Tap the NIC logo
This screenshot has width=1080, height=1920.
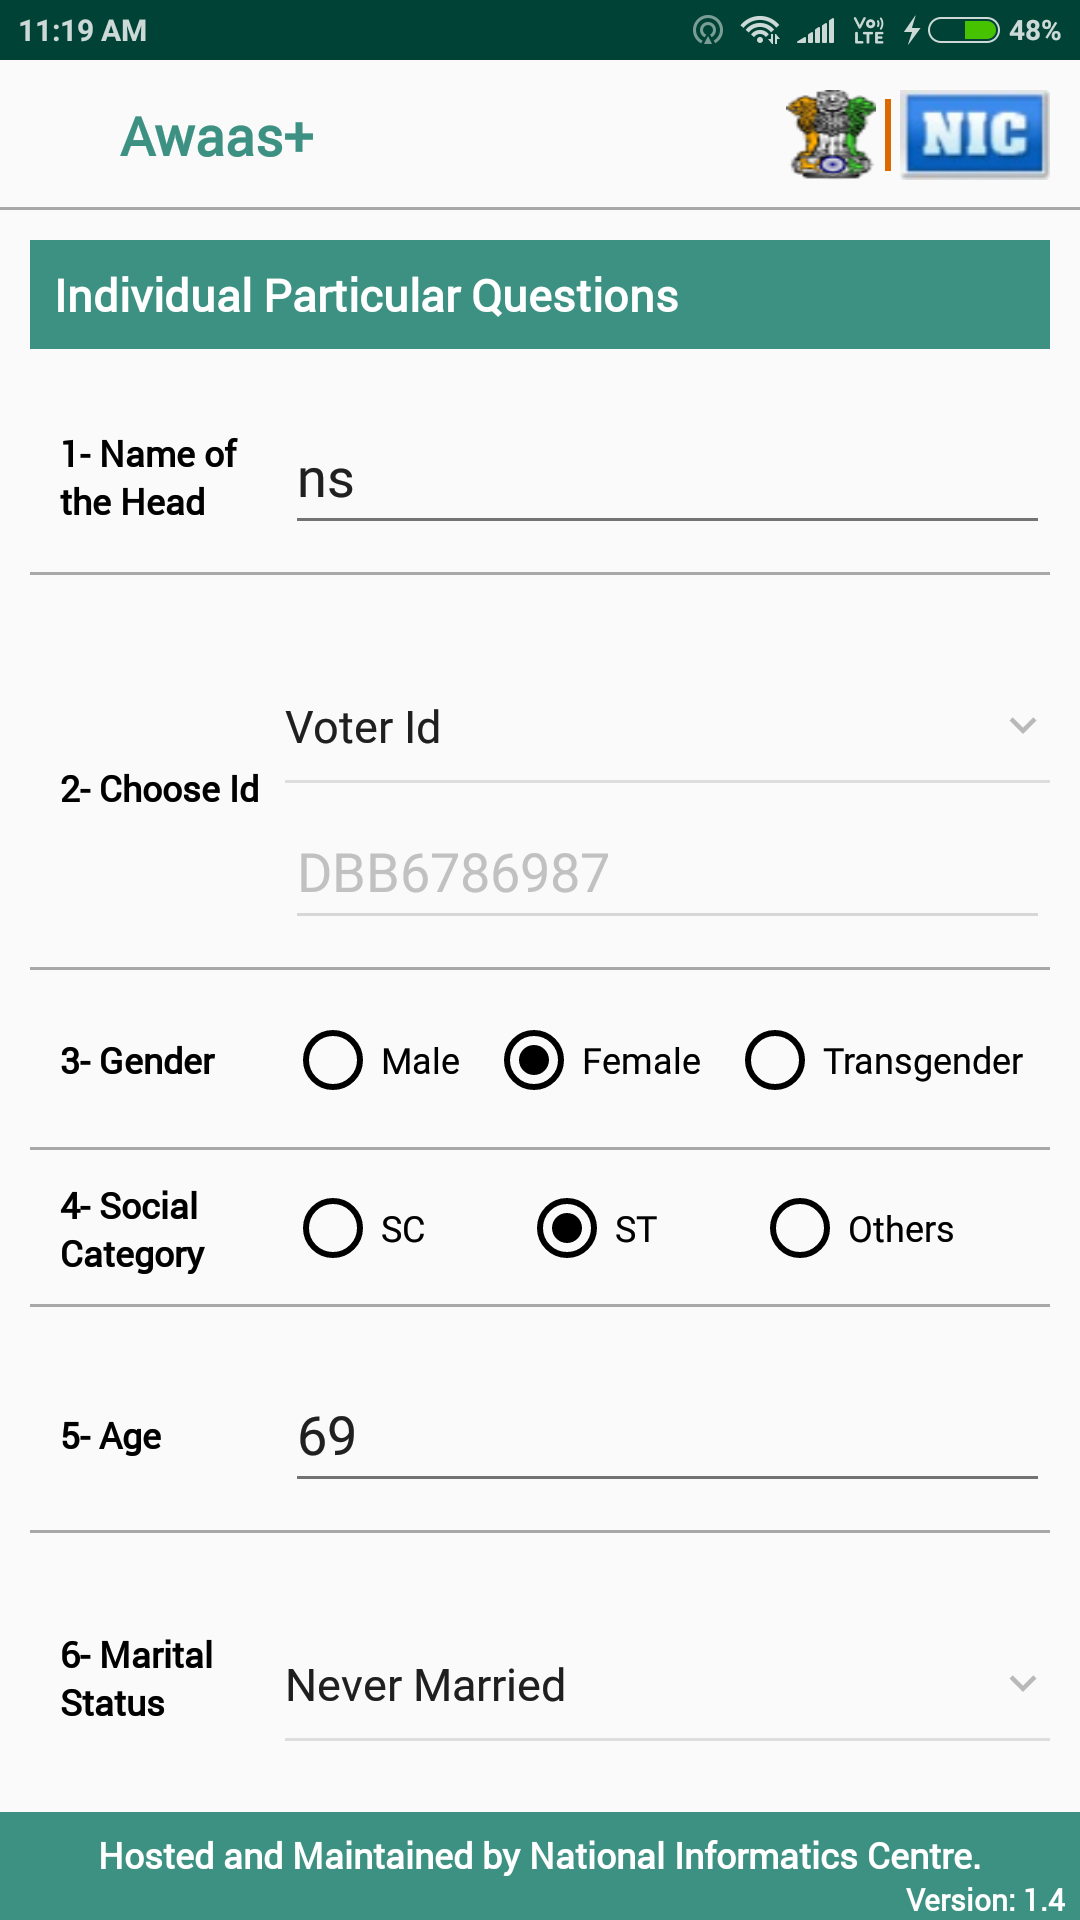coord(975,135)
